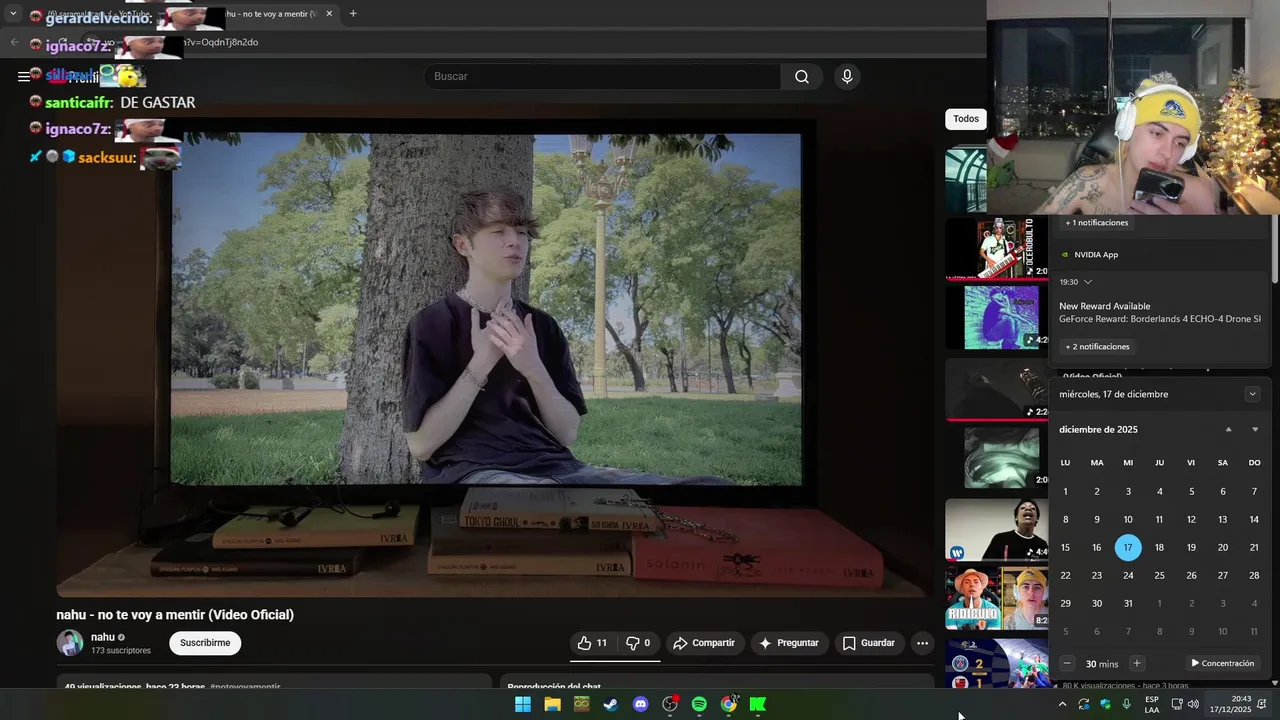Share the video via Compartir

pos(703,643)
